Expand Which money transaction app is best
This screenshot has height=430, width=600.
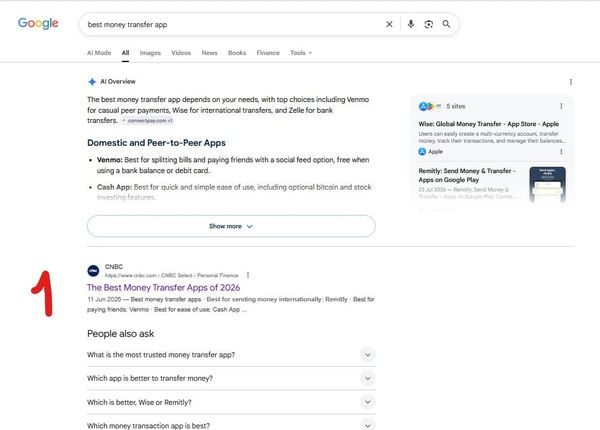click(231, 424)
